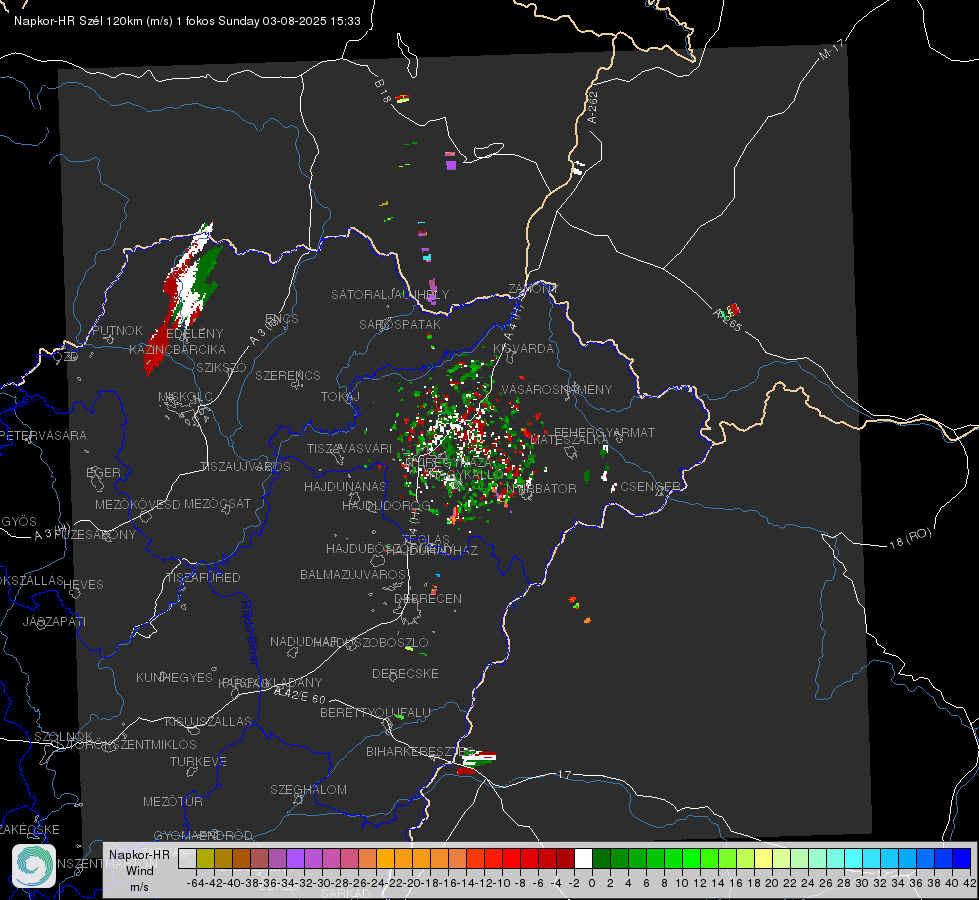979x900 pixels.
Task: Click the TISZAVASVÁRI label
Action: tap(350, 449)
